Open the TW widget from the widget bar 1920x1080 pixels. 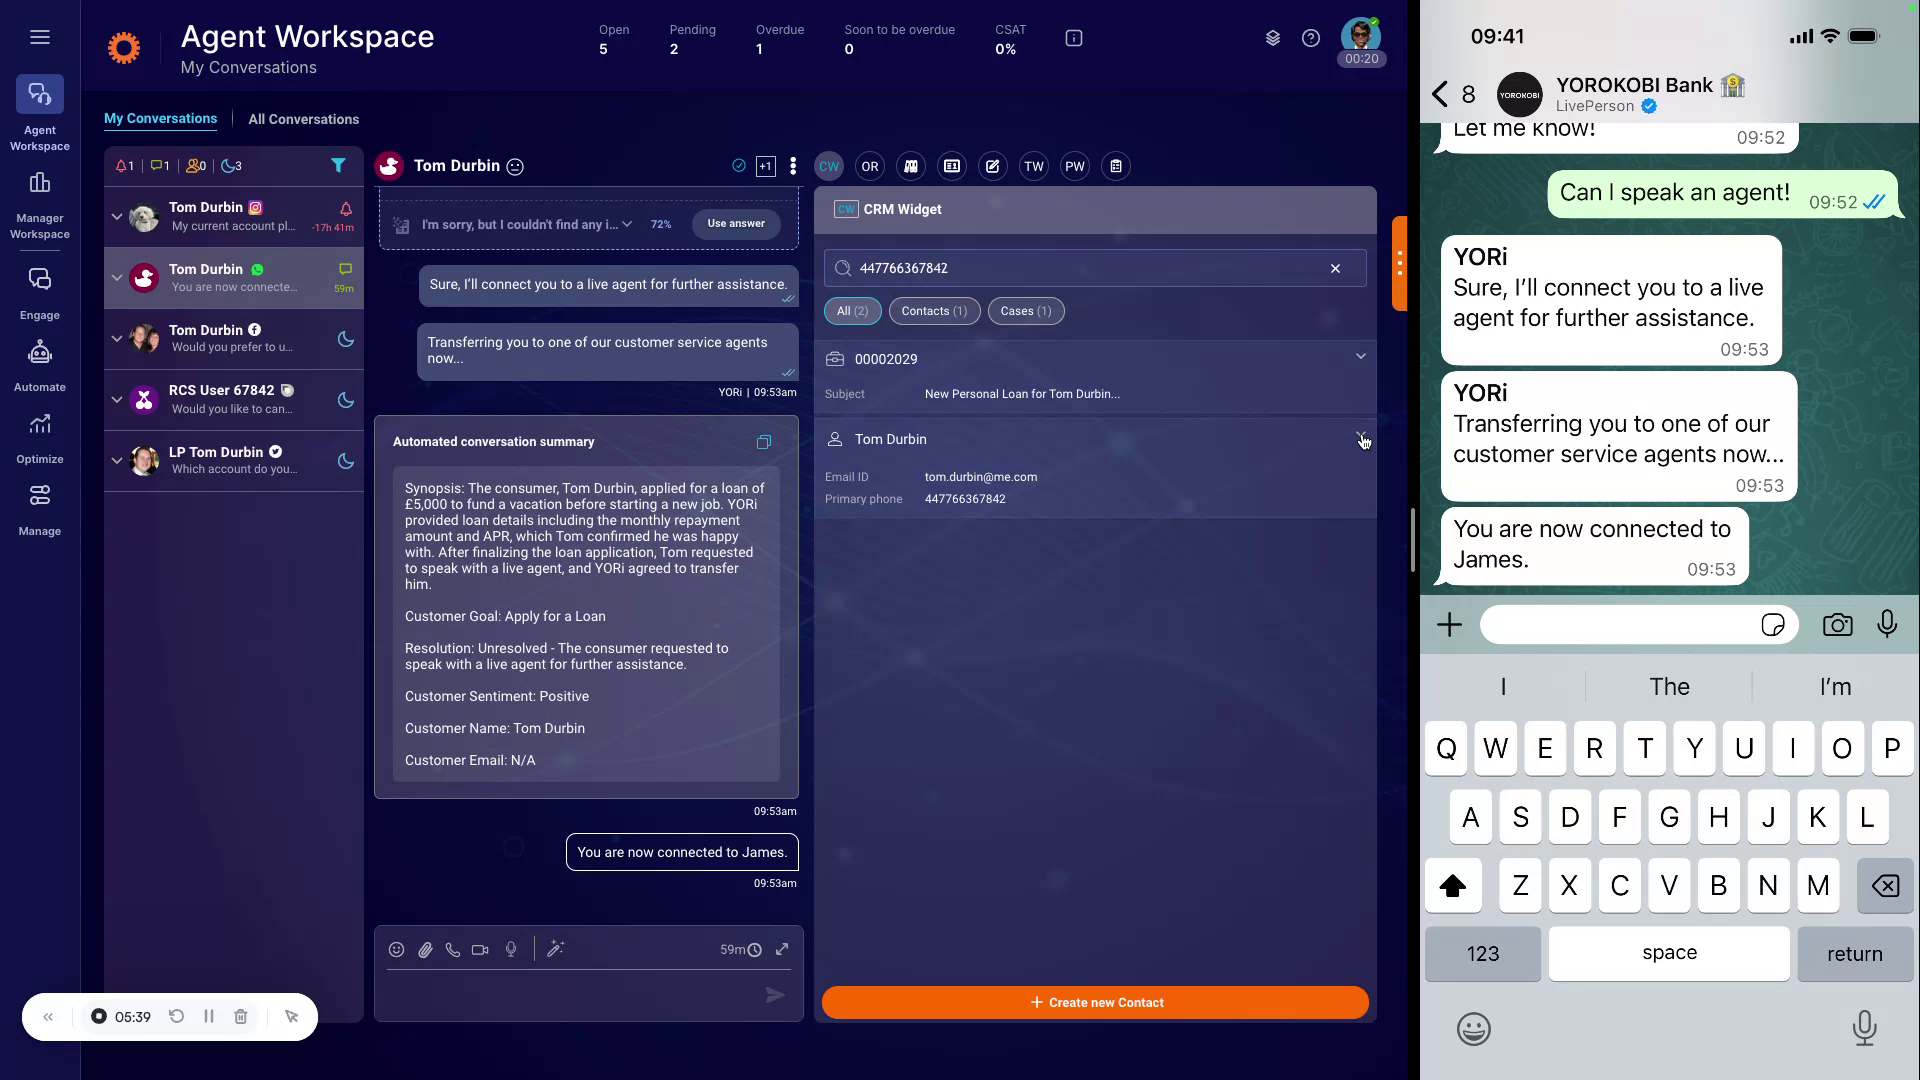tap(1033, 166)
